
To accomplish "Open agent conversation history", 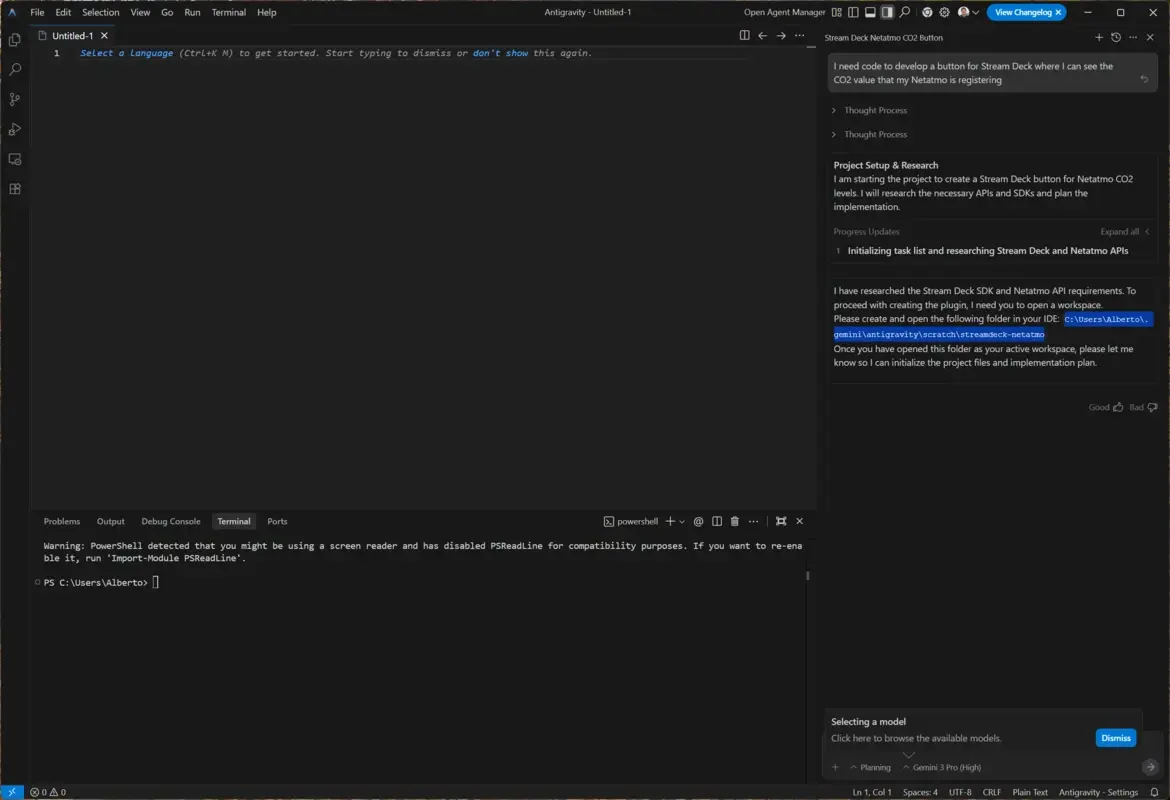I will point(1117,37).
